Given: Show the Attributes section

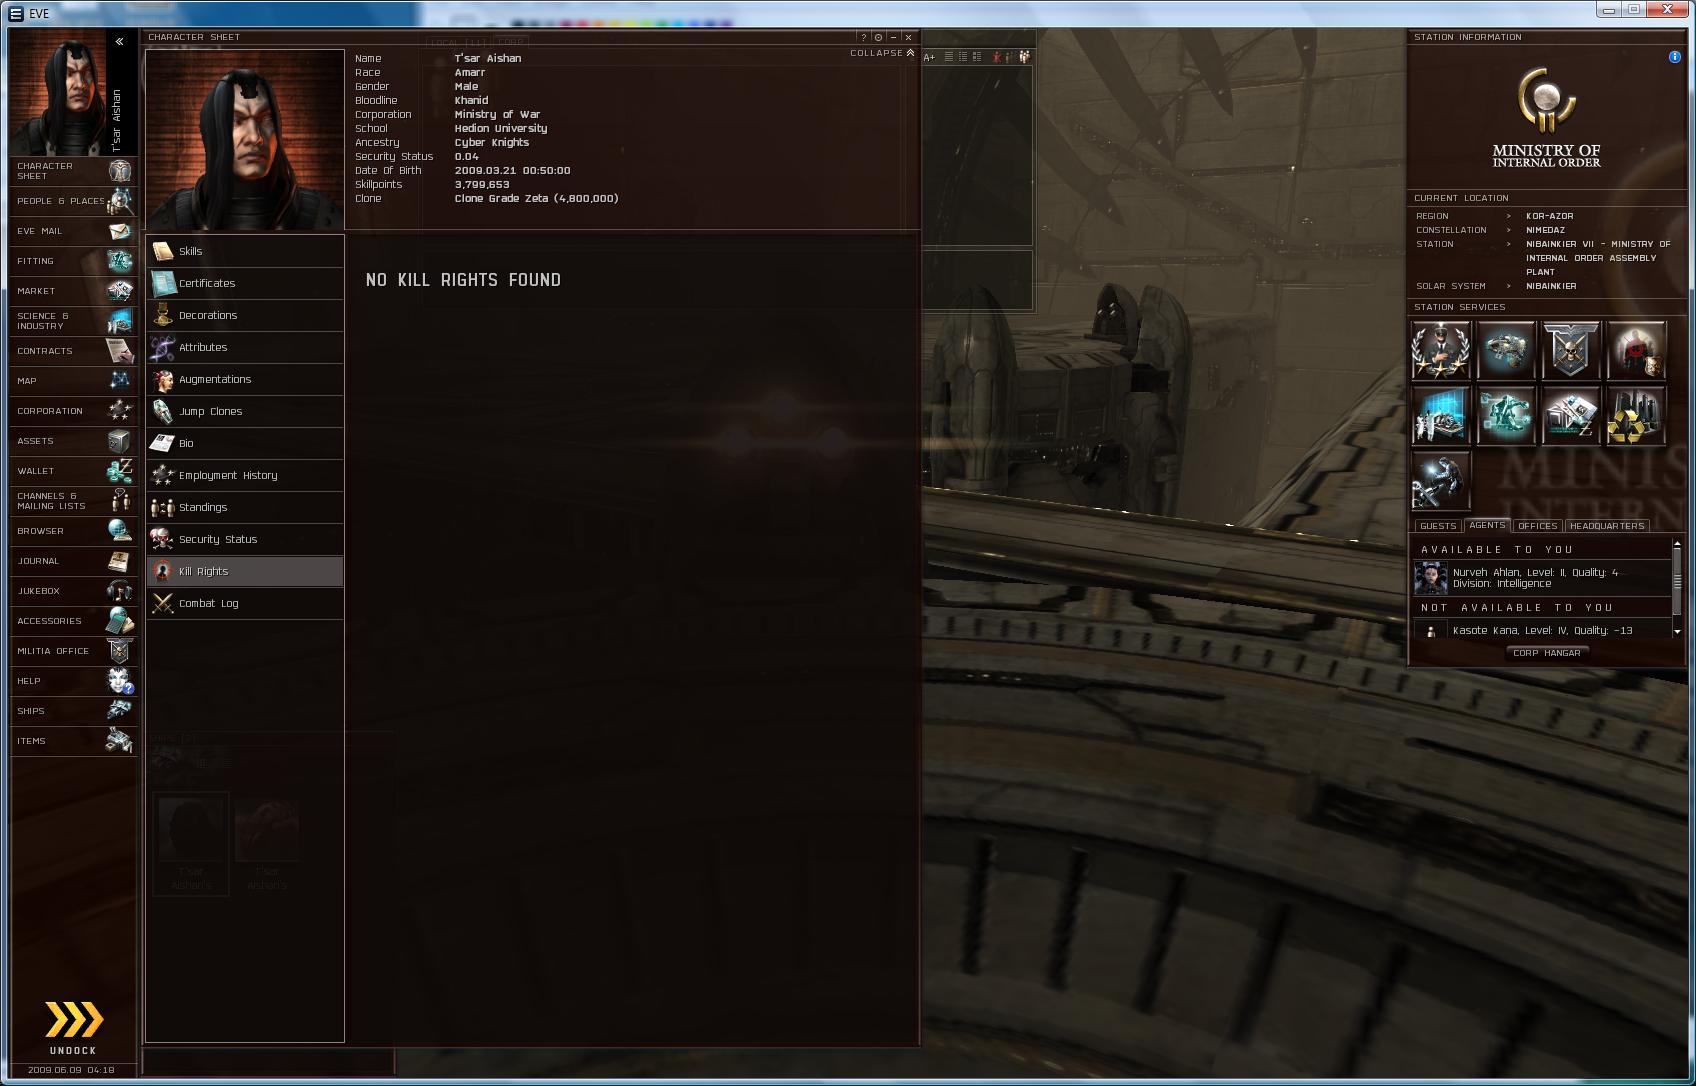Looking at the screenshot, I should pos(245,348).
